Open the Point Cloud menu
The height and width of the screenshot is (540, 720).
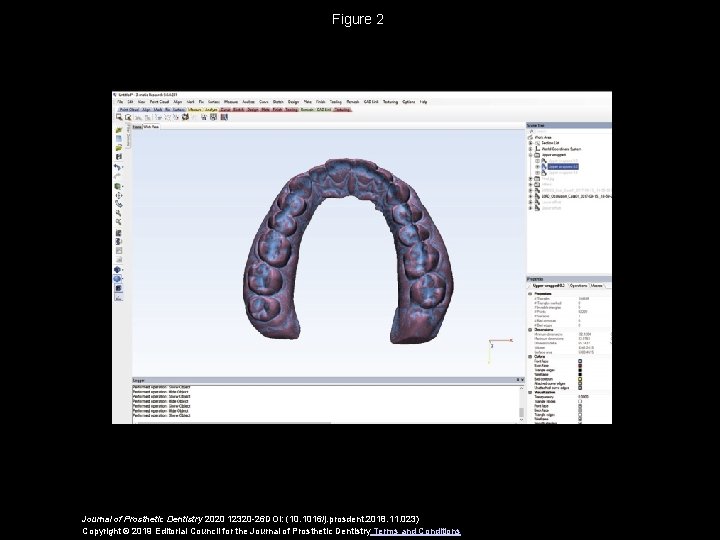(159, 102)
